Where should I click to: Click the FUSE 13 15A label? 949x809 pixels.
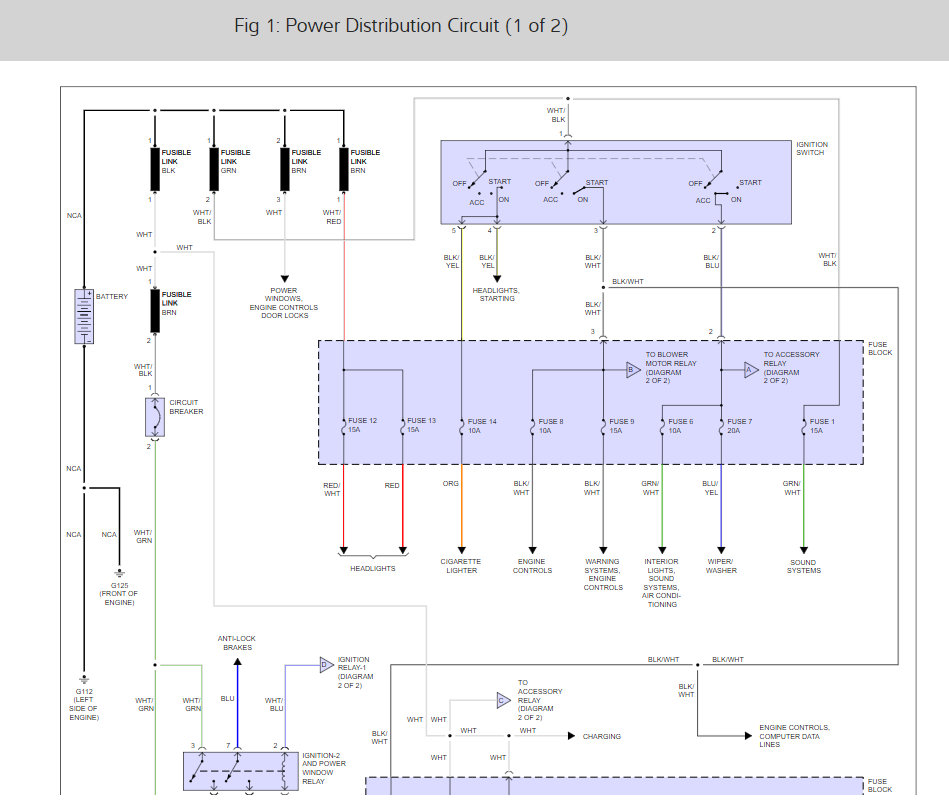[421, 425]
